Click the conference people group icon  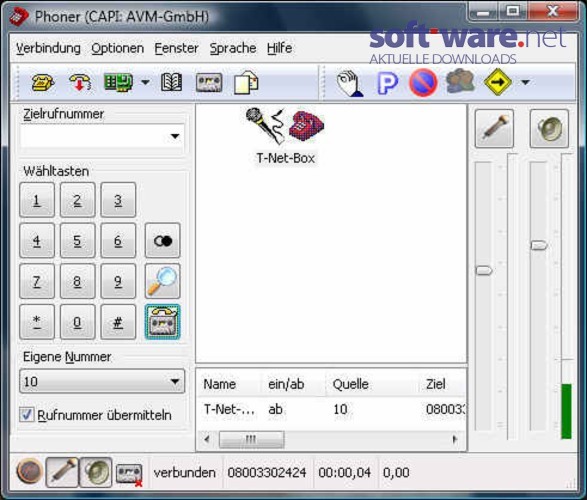(x=460, y=82)
